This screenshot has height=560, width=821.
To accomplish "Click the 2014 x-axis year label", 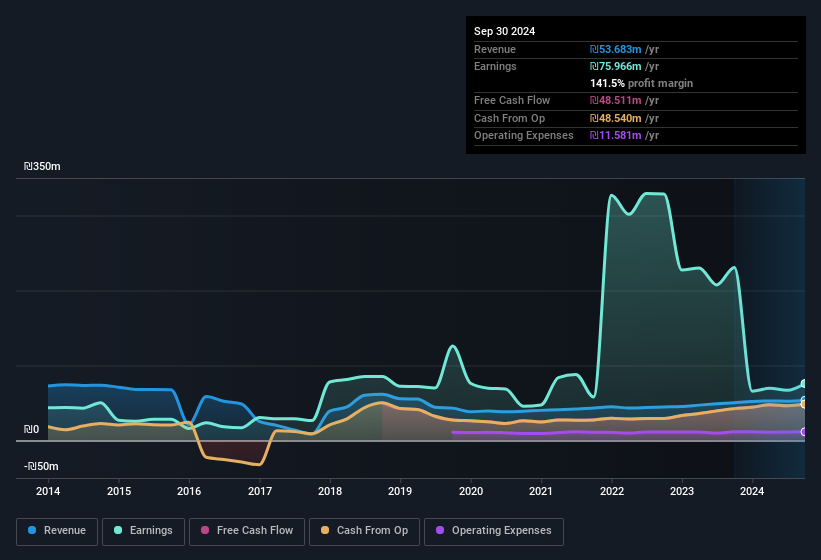I will [x=48, y=491].
